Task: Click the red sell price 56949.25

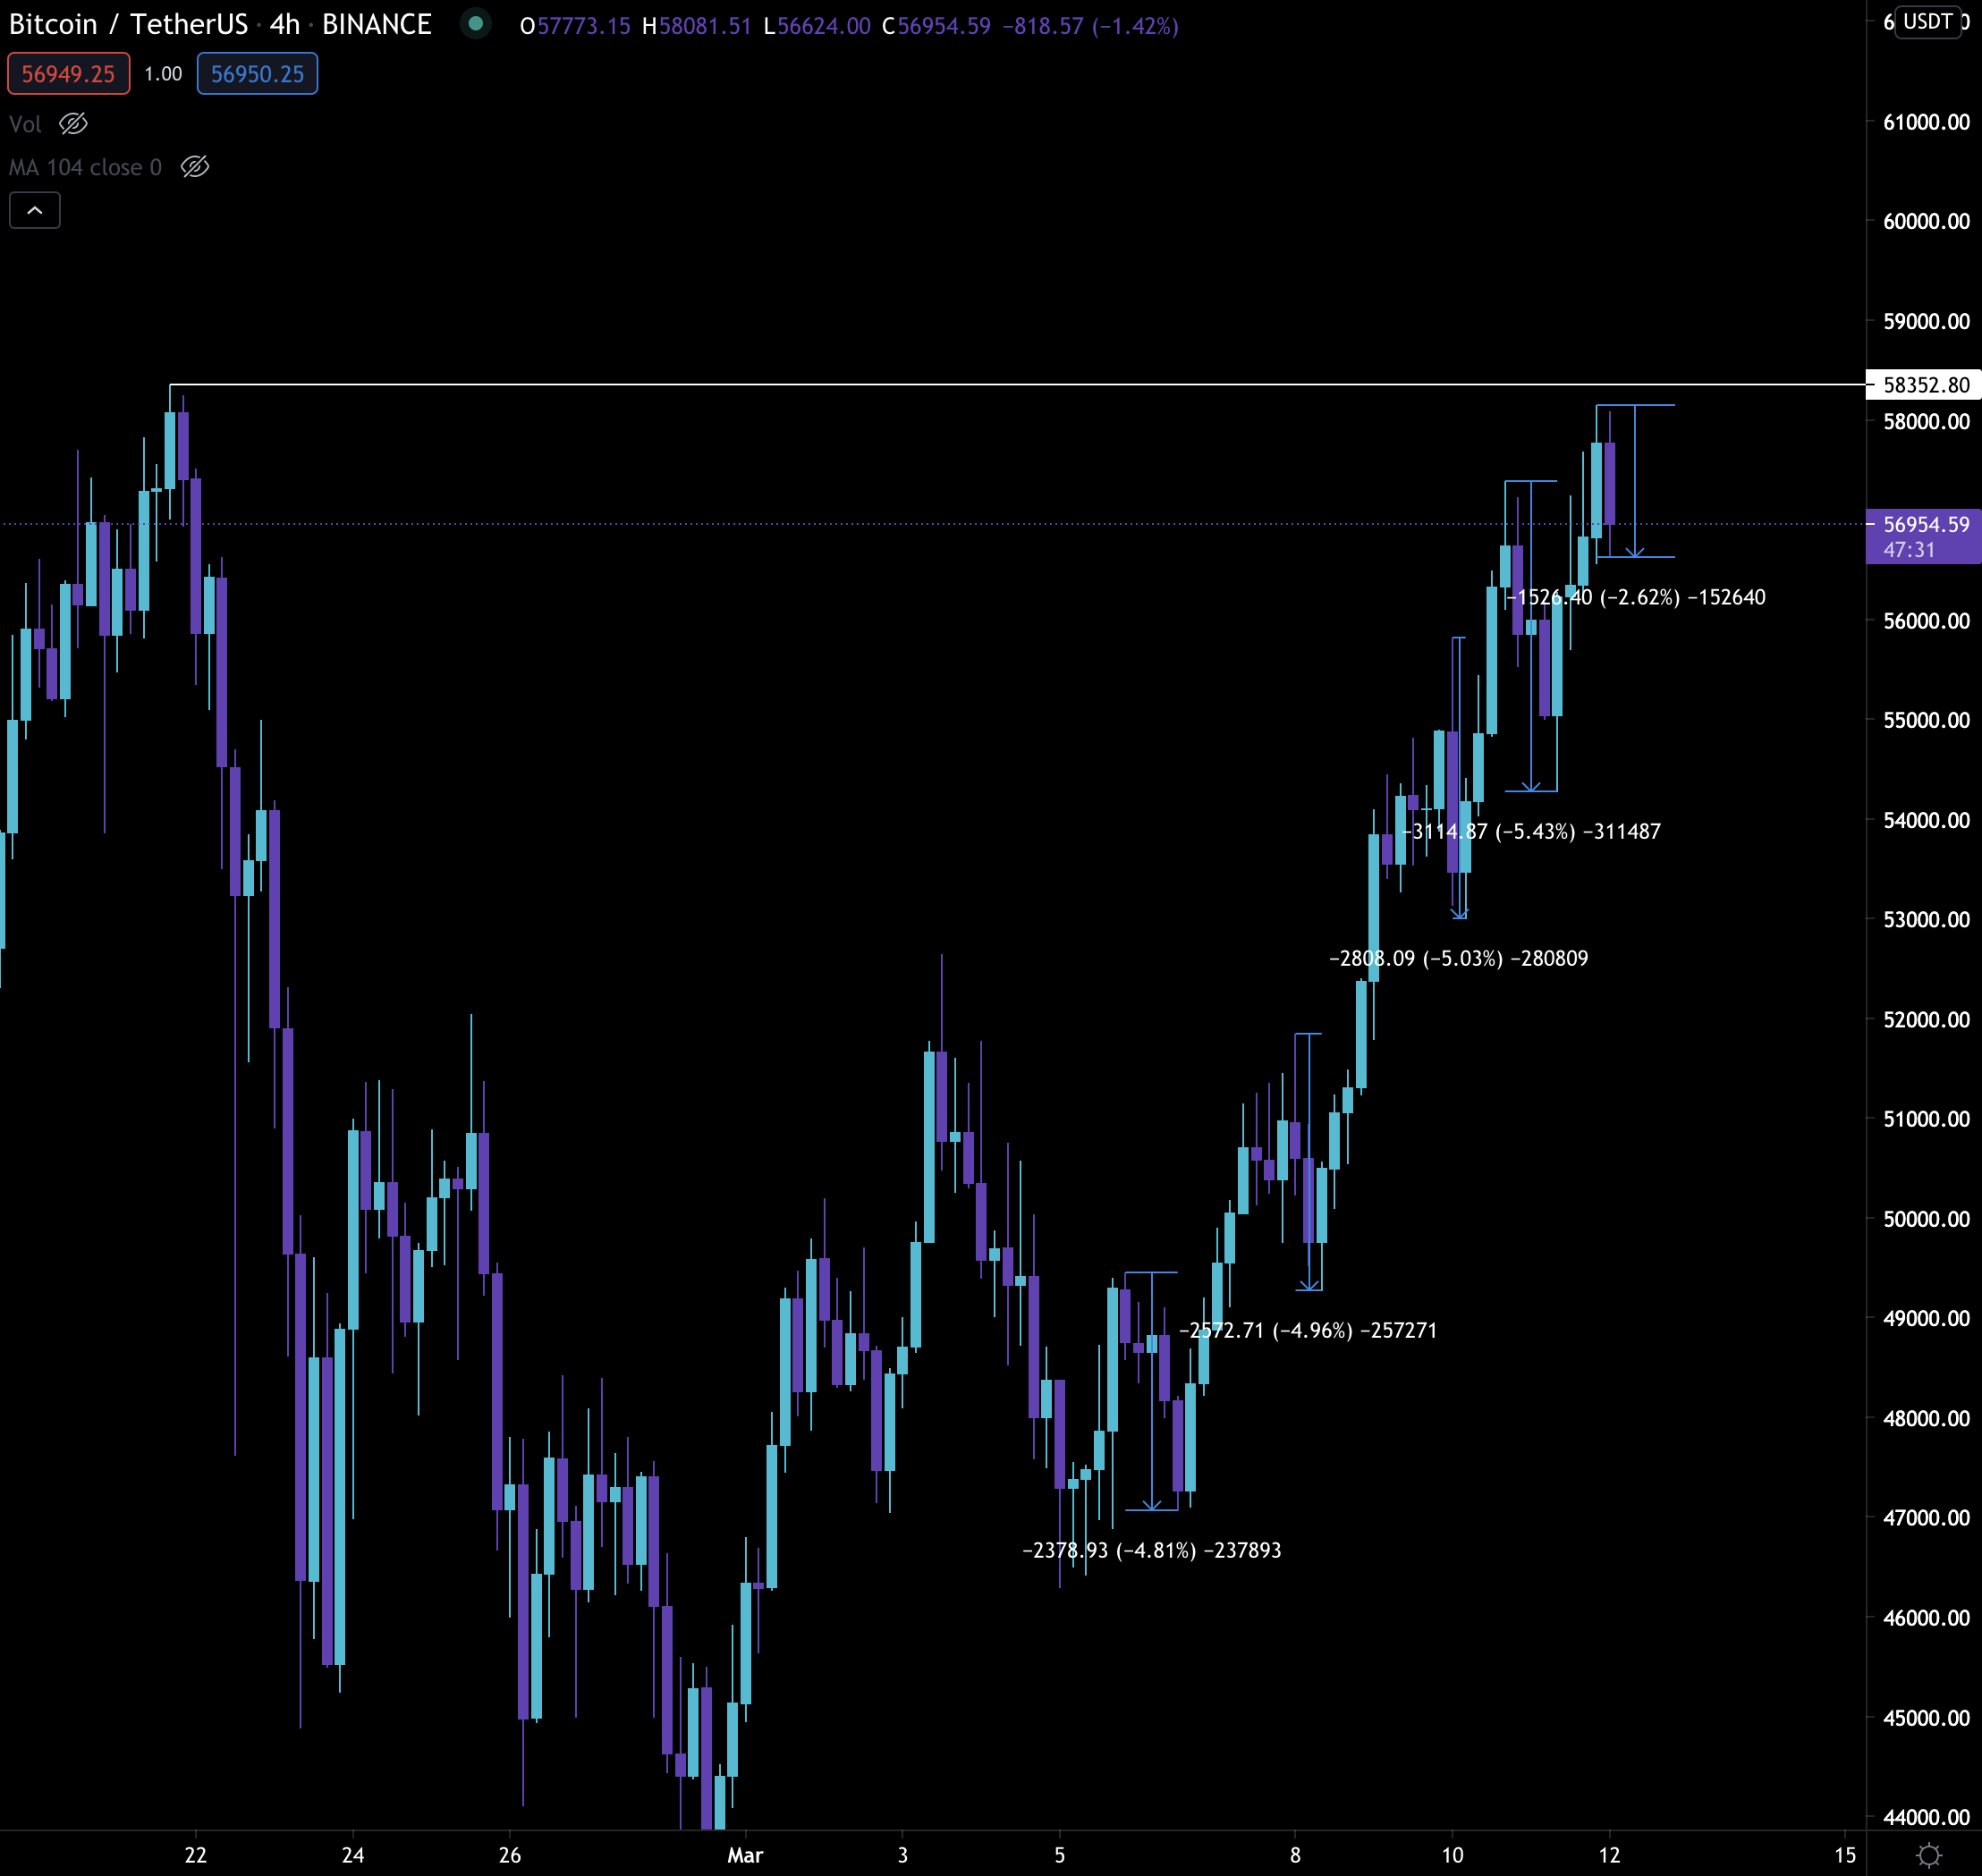Action: coord(68,74)
